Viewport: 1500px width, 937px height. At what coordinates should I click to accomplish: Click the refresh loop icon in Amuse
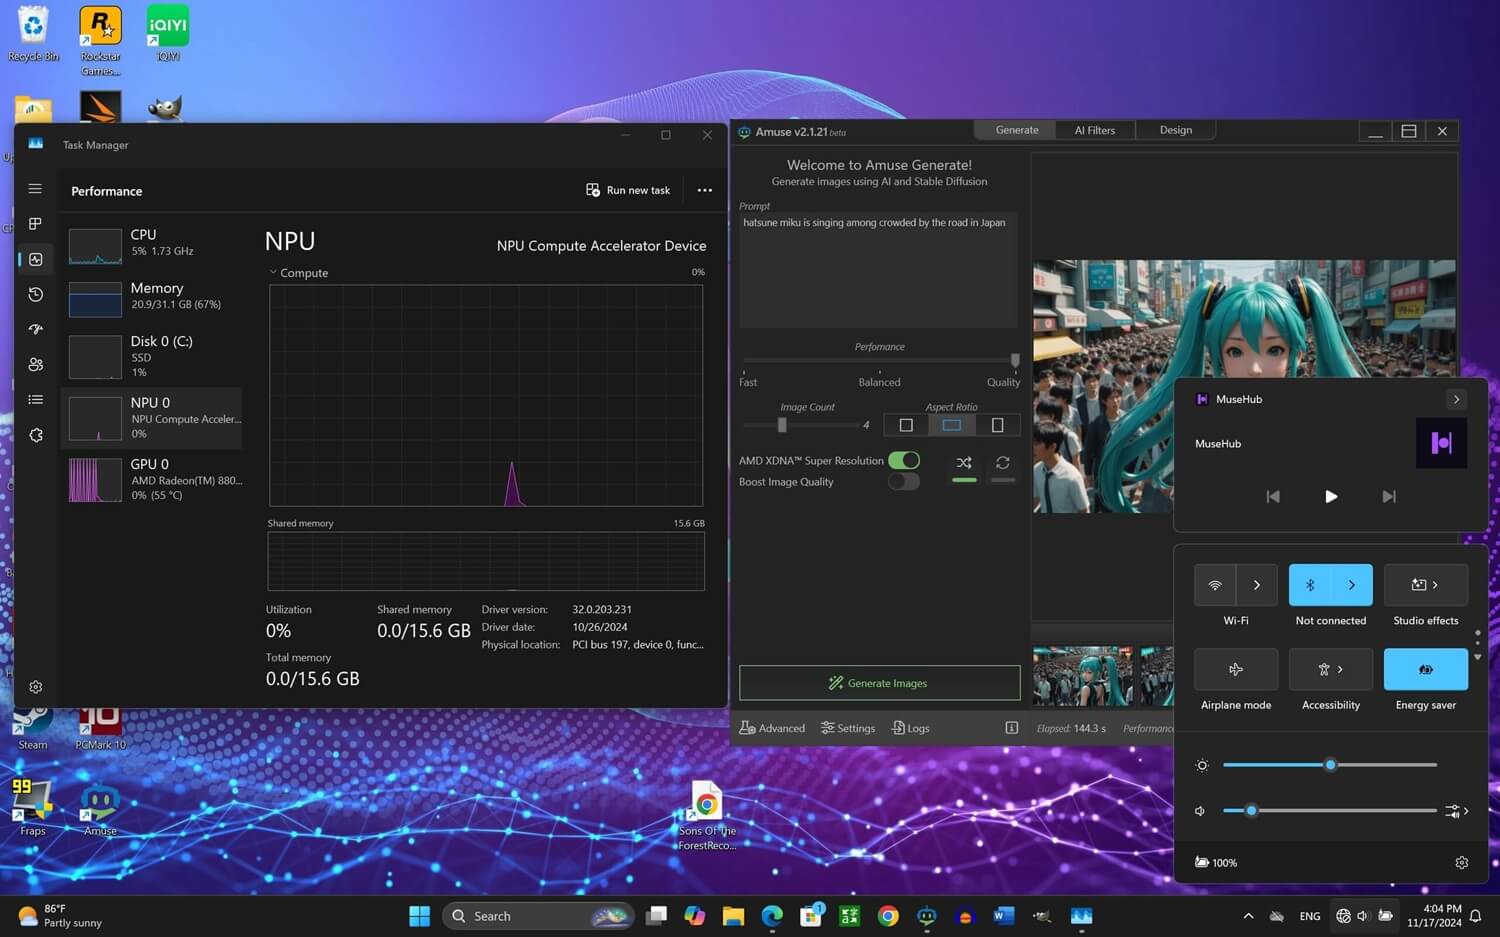[1003, 462]
